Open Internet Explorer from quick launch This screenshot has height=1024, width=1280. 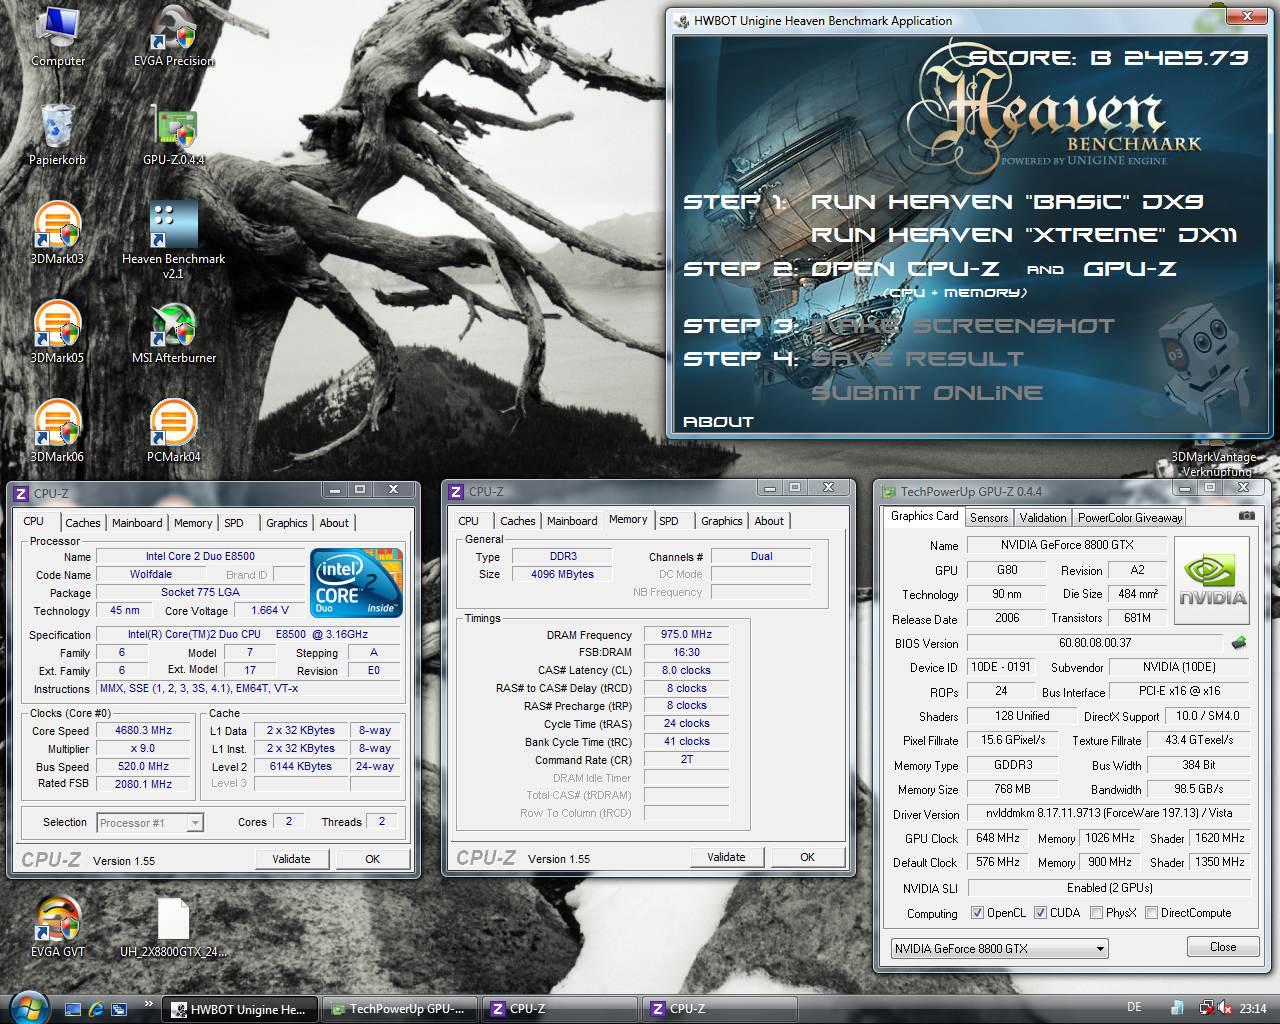point(96,1009)
